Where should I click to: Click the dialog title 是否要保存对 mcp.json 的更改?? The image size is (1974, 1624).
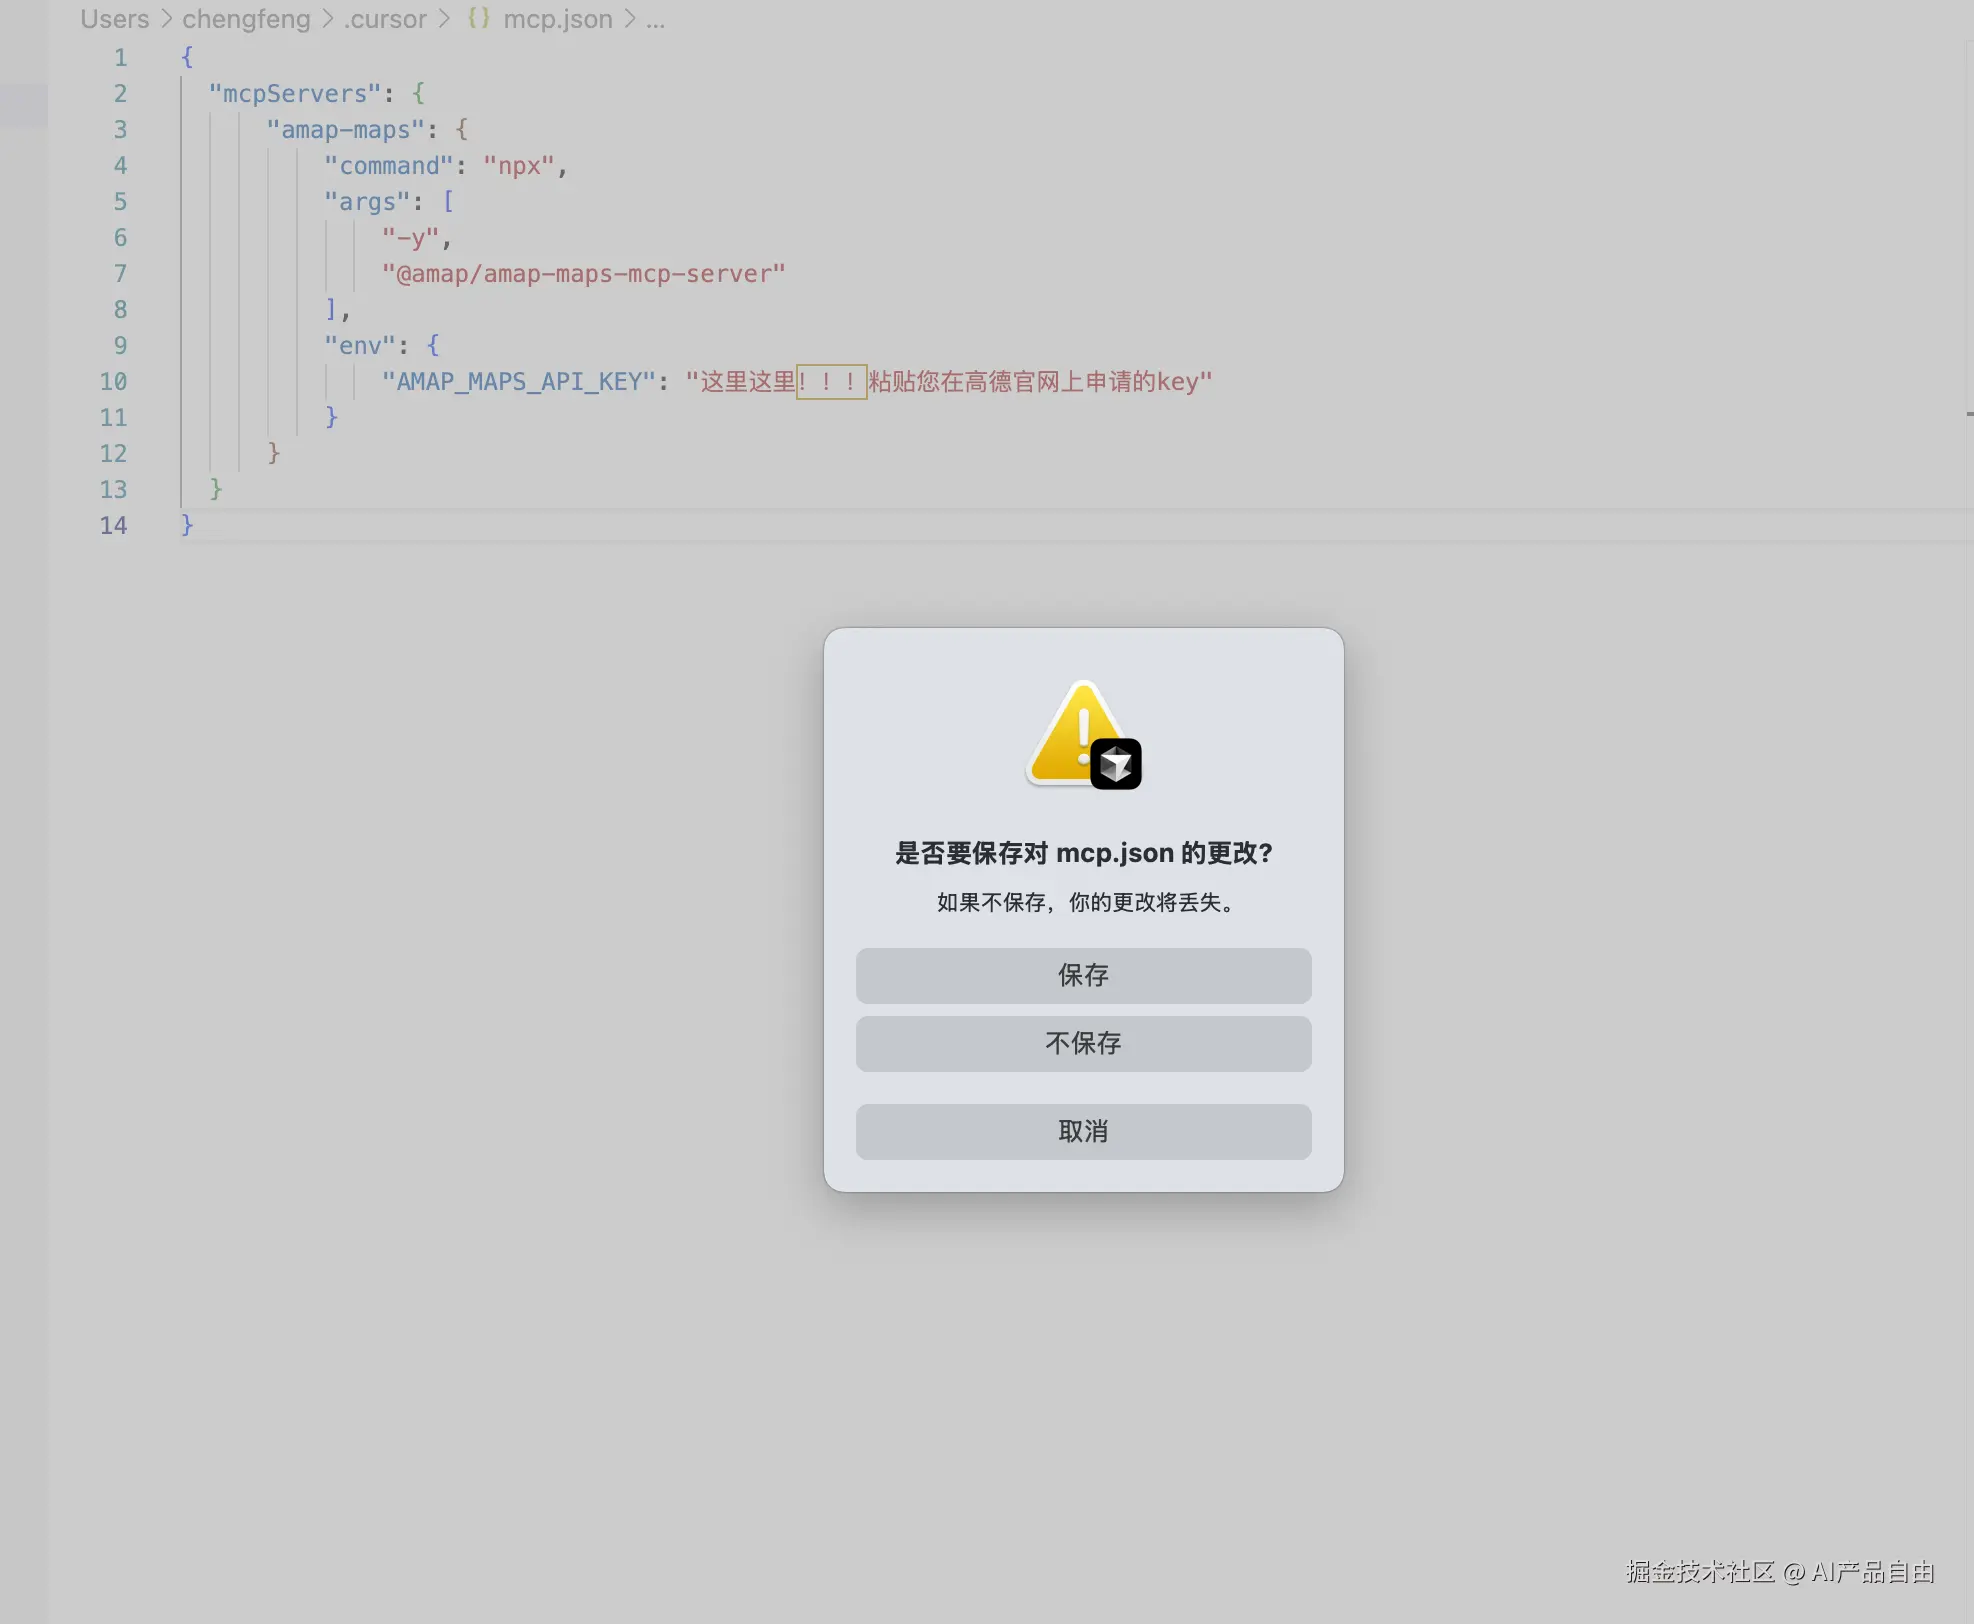pyautogui.click(x=1083, y=852)
